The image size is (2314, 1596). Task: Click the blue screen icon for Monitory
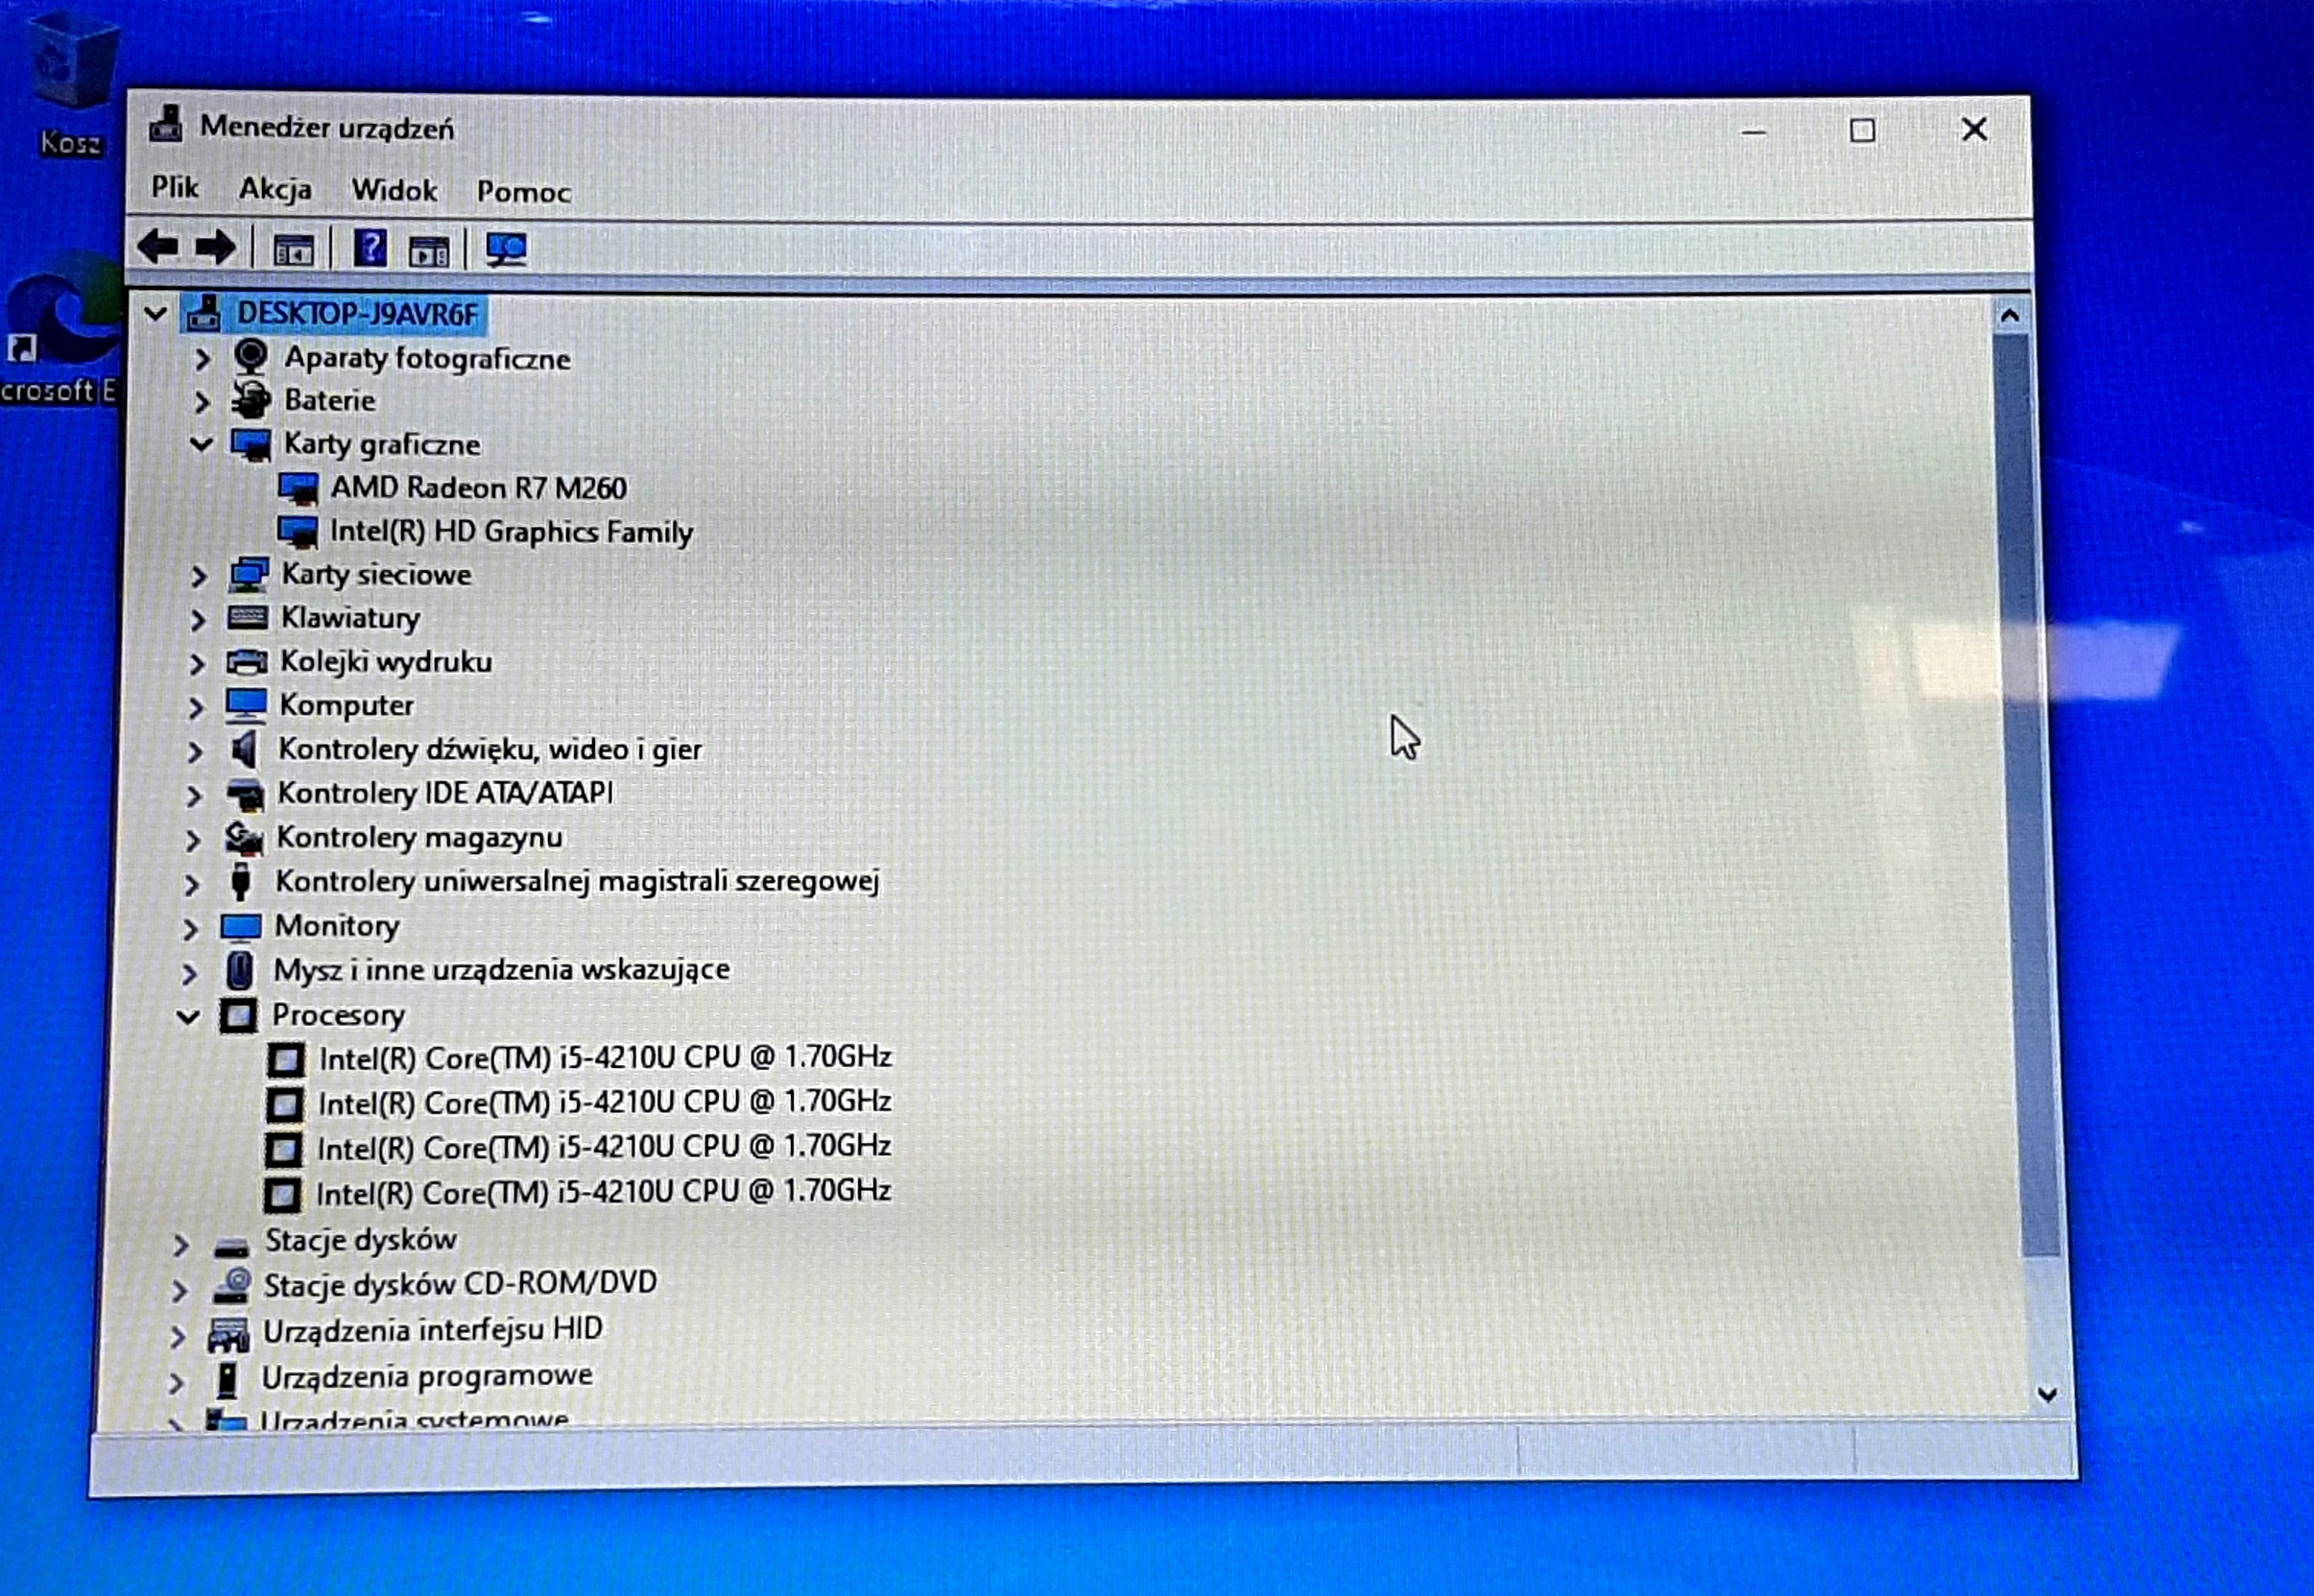[240, 927]
